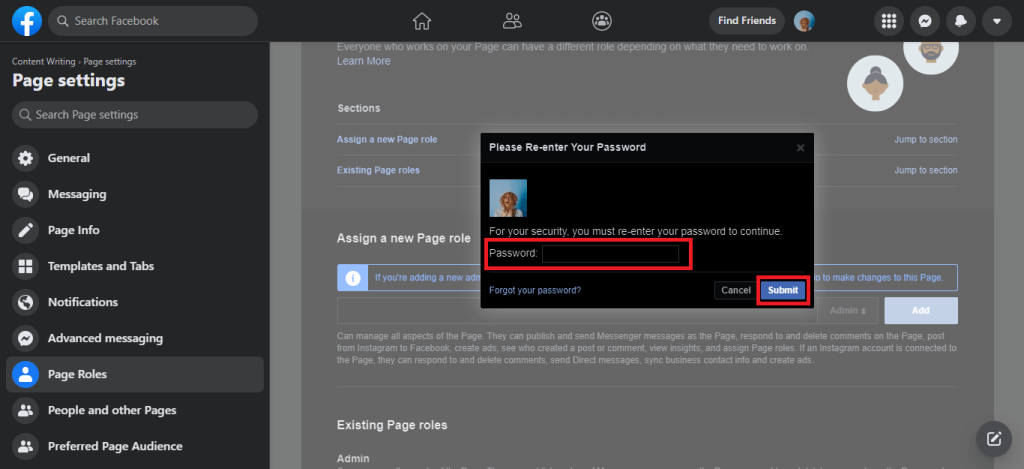Open Advanced messaging in sidebar

pyautogui.click(x=135, y=338)
